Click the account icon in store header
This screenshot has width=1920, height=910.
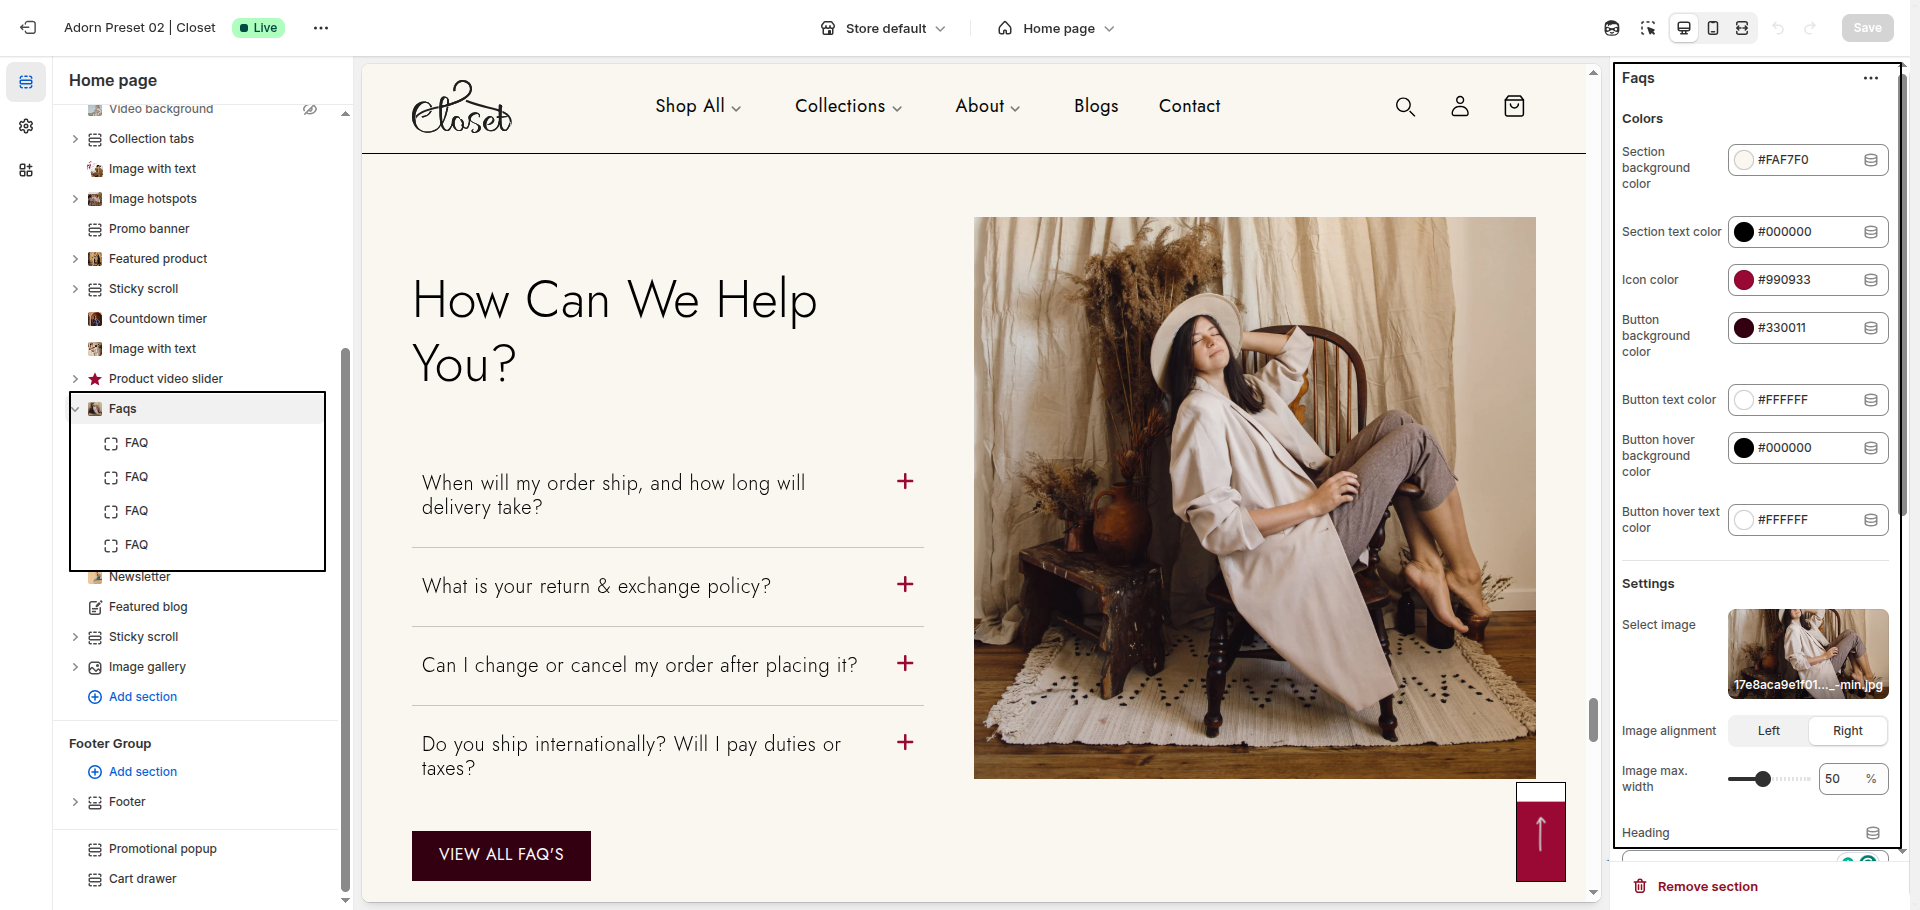tap(1460, 106)
